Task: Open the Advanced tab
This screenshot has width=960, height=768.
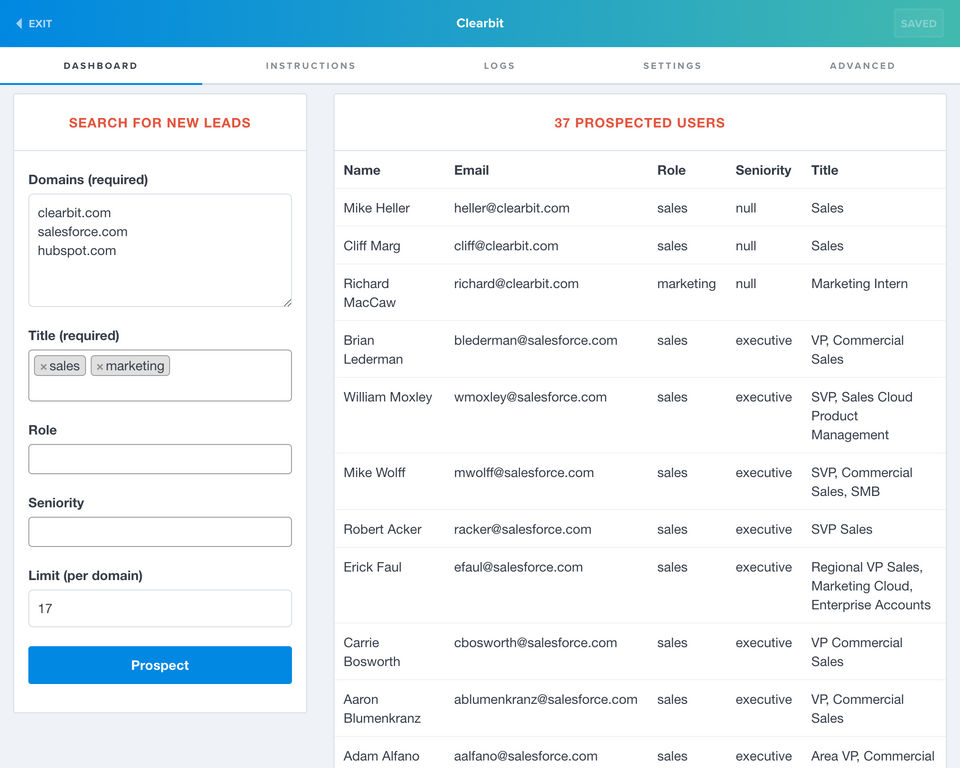Action: pos(862,66)
